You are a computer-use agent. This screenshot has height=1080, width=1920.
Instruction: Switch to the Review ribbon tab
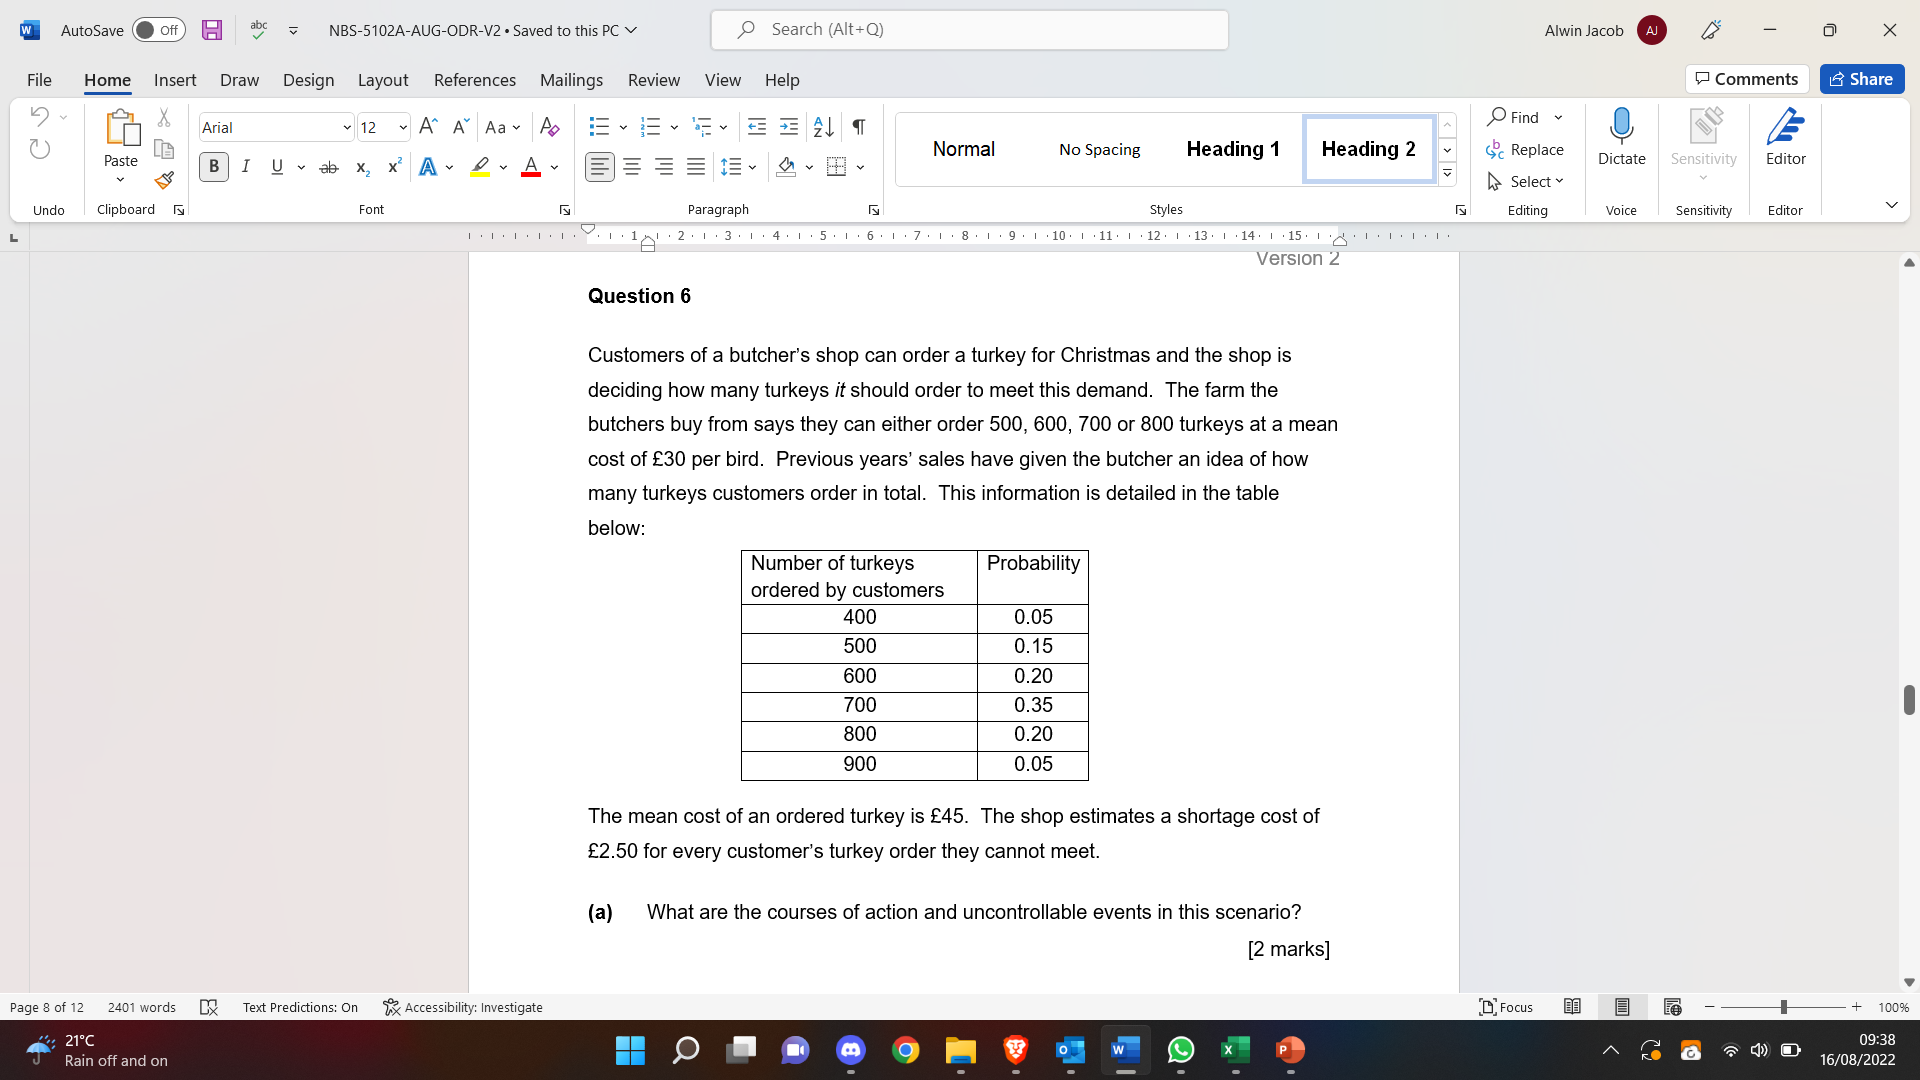click(x=654, y=80)
